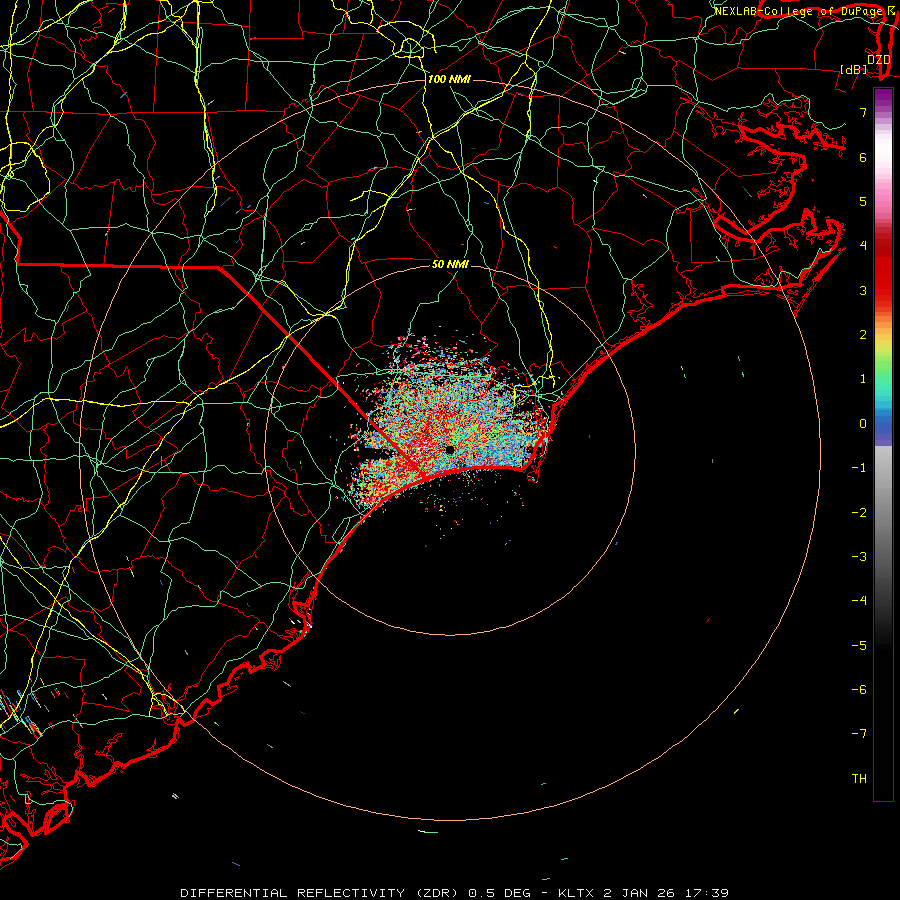This screenshot has height=900, width=900.
Task: Click the Differential Reflectivity KLTX caption text
Action: [x=454, y=893]
